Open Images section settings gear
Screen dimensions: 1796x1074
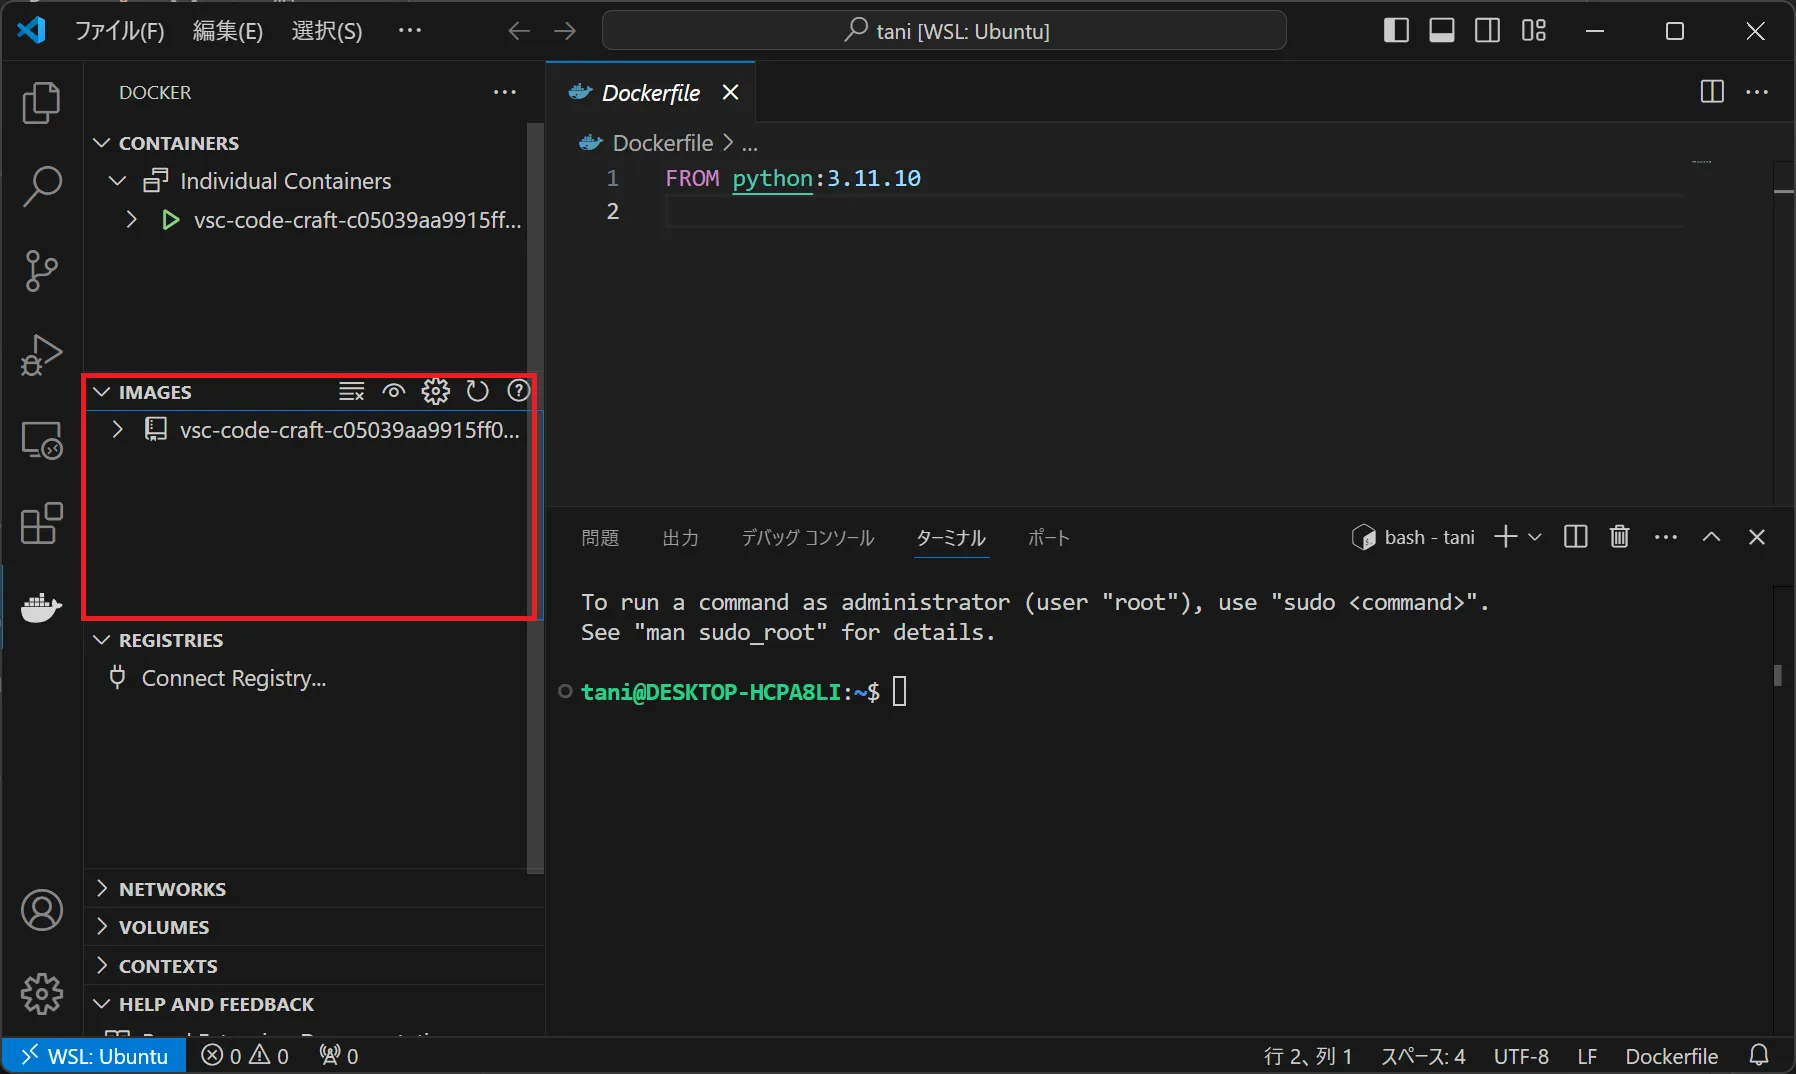coord(435,391)
